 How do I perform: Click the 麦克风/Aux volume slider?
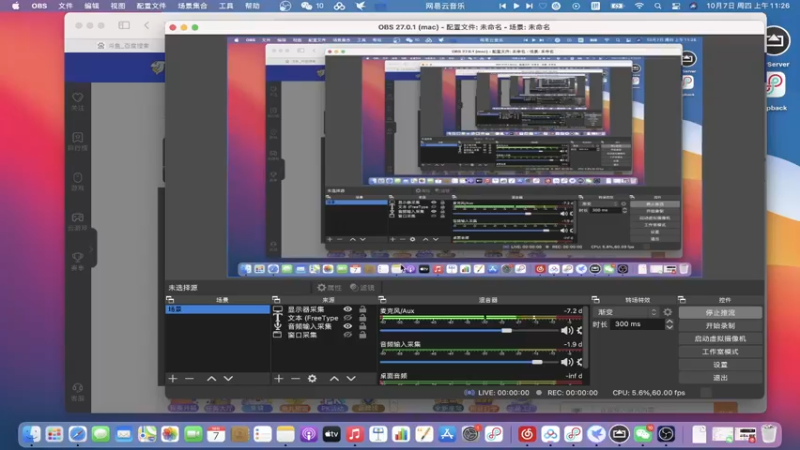click(469, 331)
